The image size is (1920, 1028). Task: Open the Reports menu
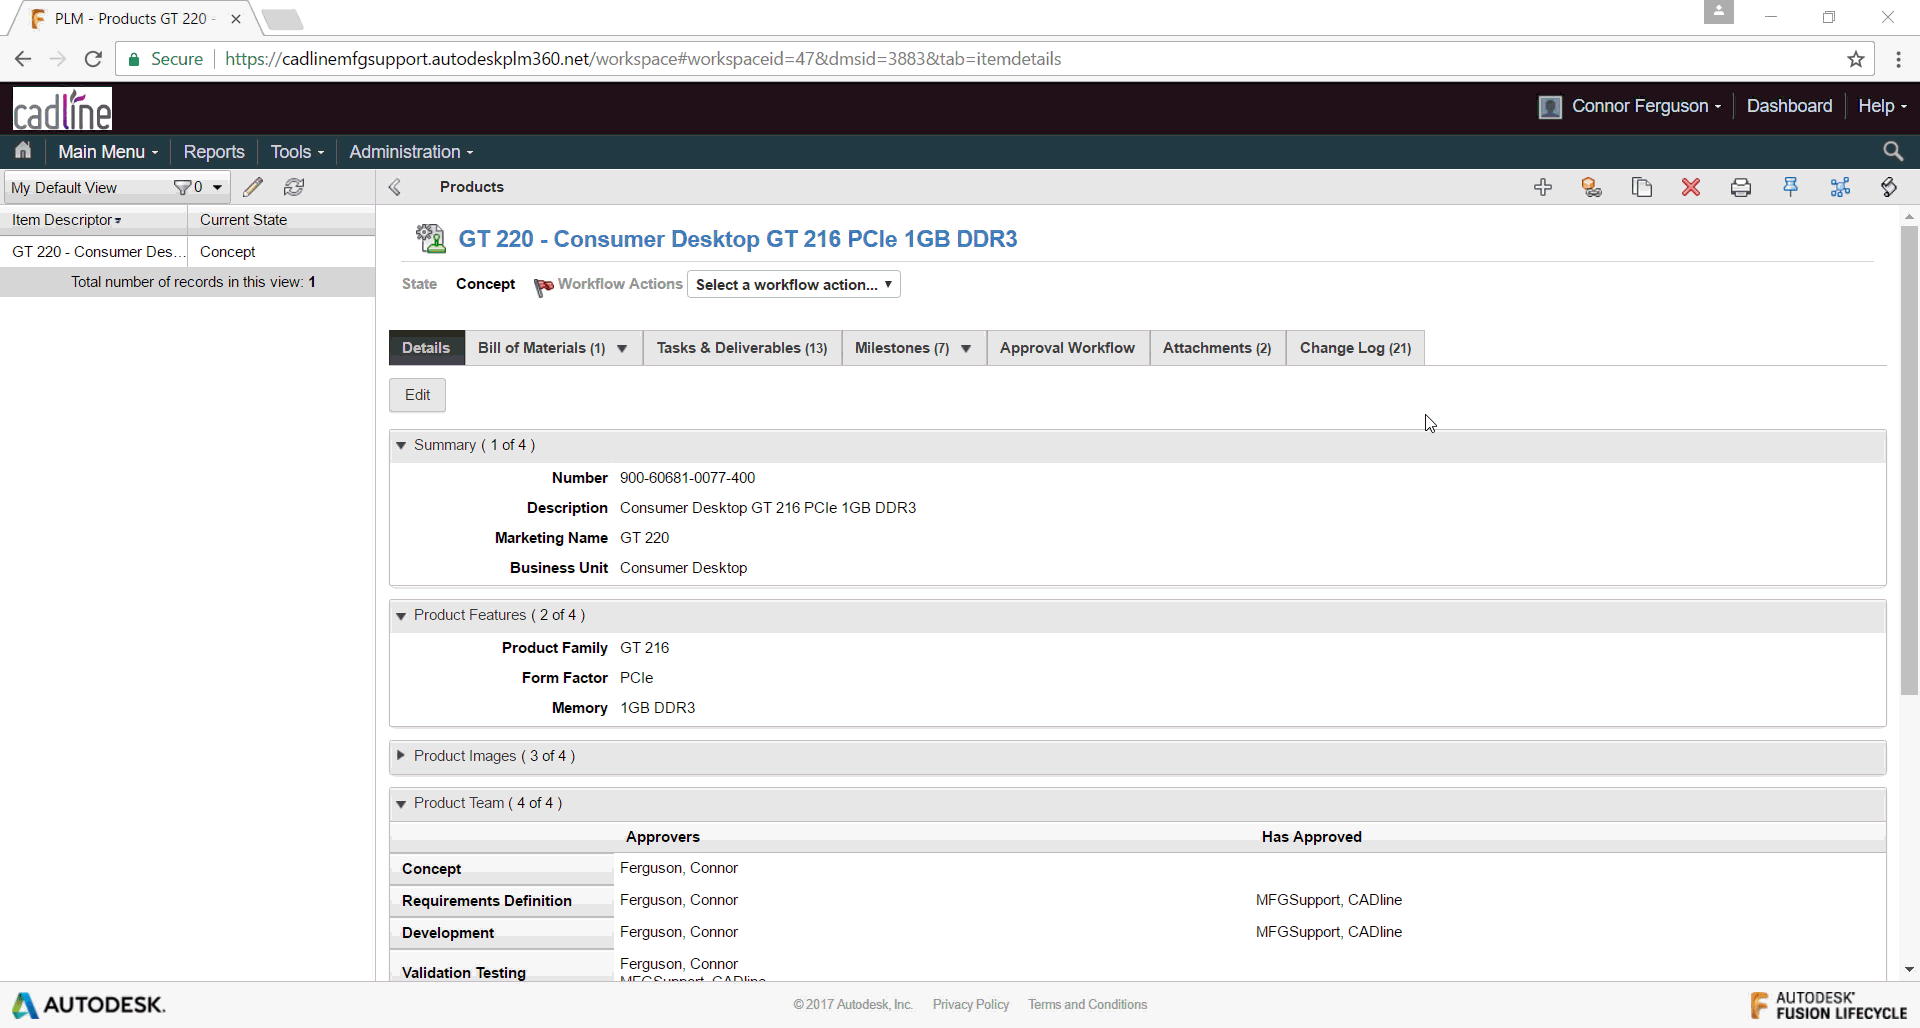(x=214, y=151)
